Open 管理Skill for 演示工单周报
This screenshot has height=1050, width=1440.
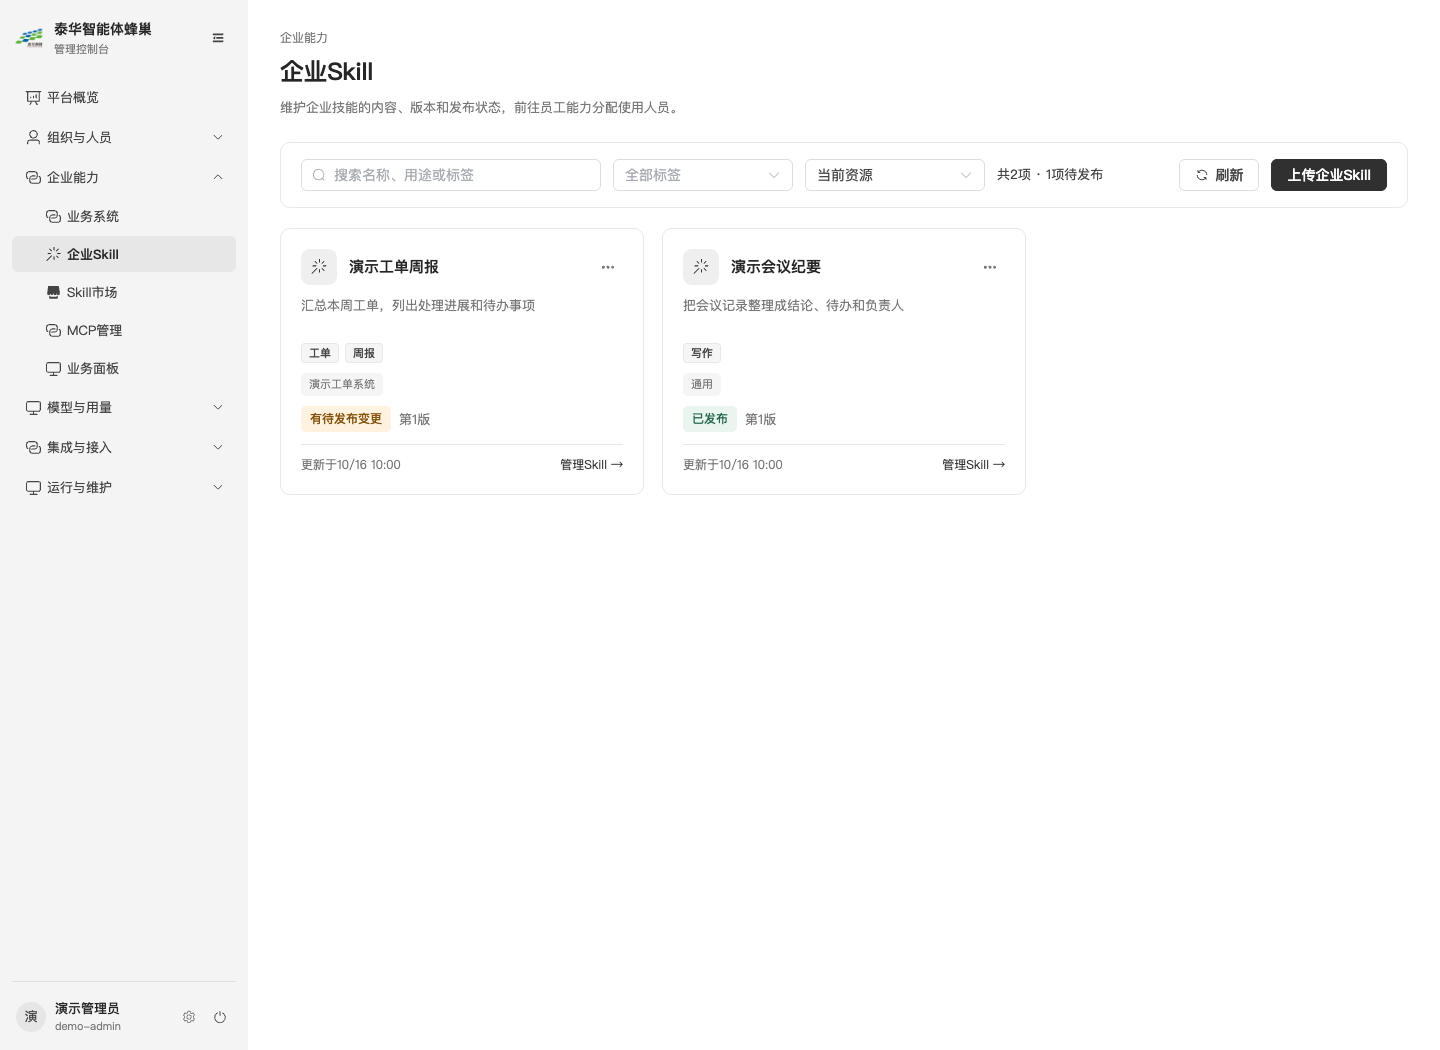click(592, 465)
